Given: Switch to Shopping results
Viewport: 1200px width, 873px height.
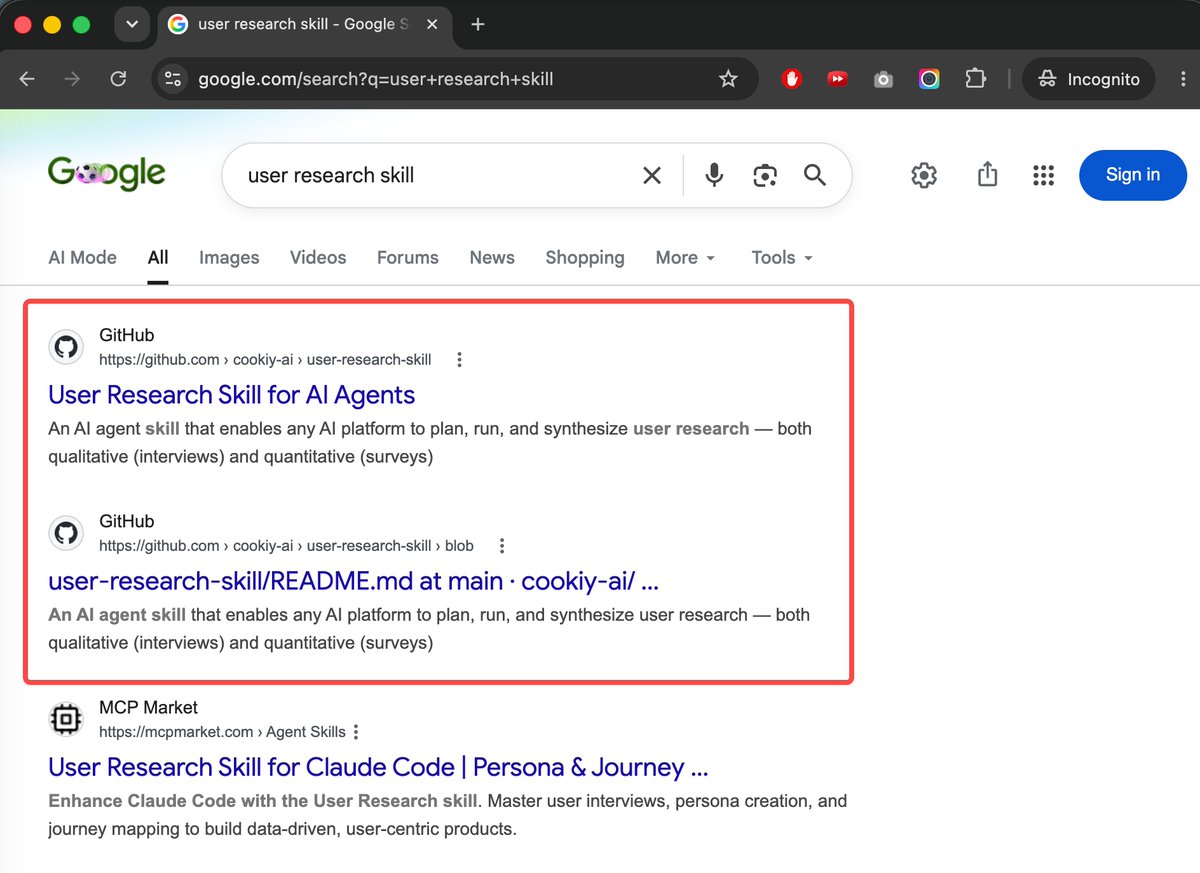Looking at the screenshot, I should 585,257.
